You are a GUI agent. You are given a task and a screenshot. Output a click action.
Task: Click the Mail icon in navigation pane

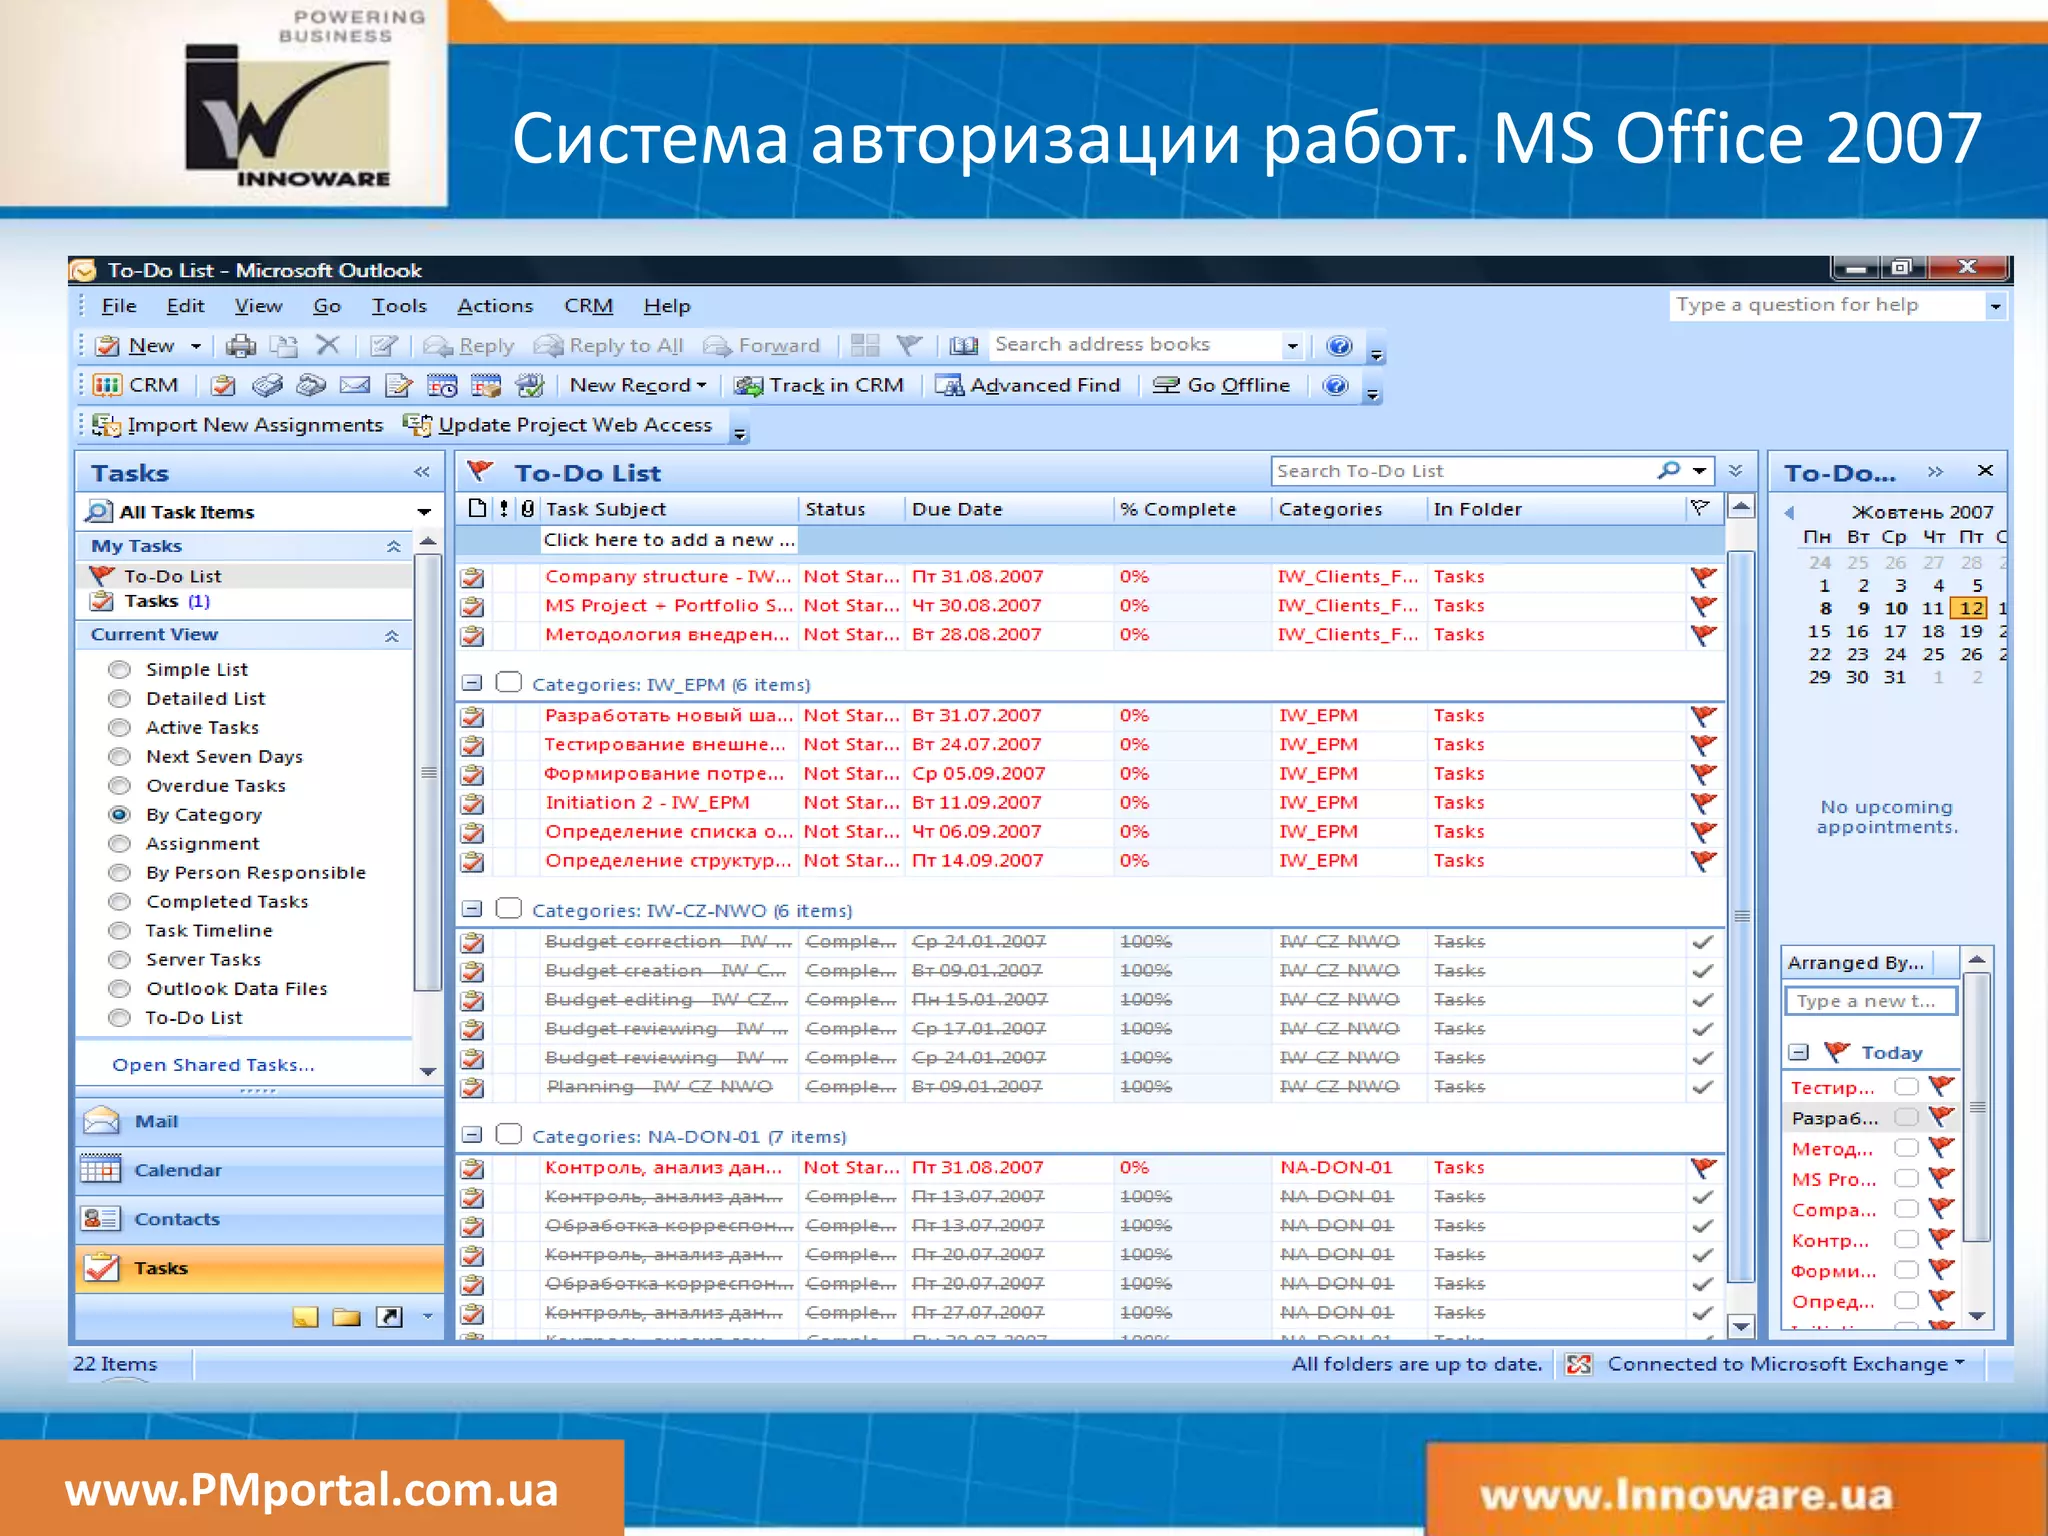coord(102,1121)
